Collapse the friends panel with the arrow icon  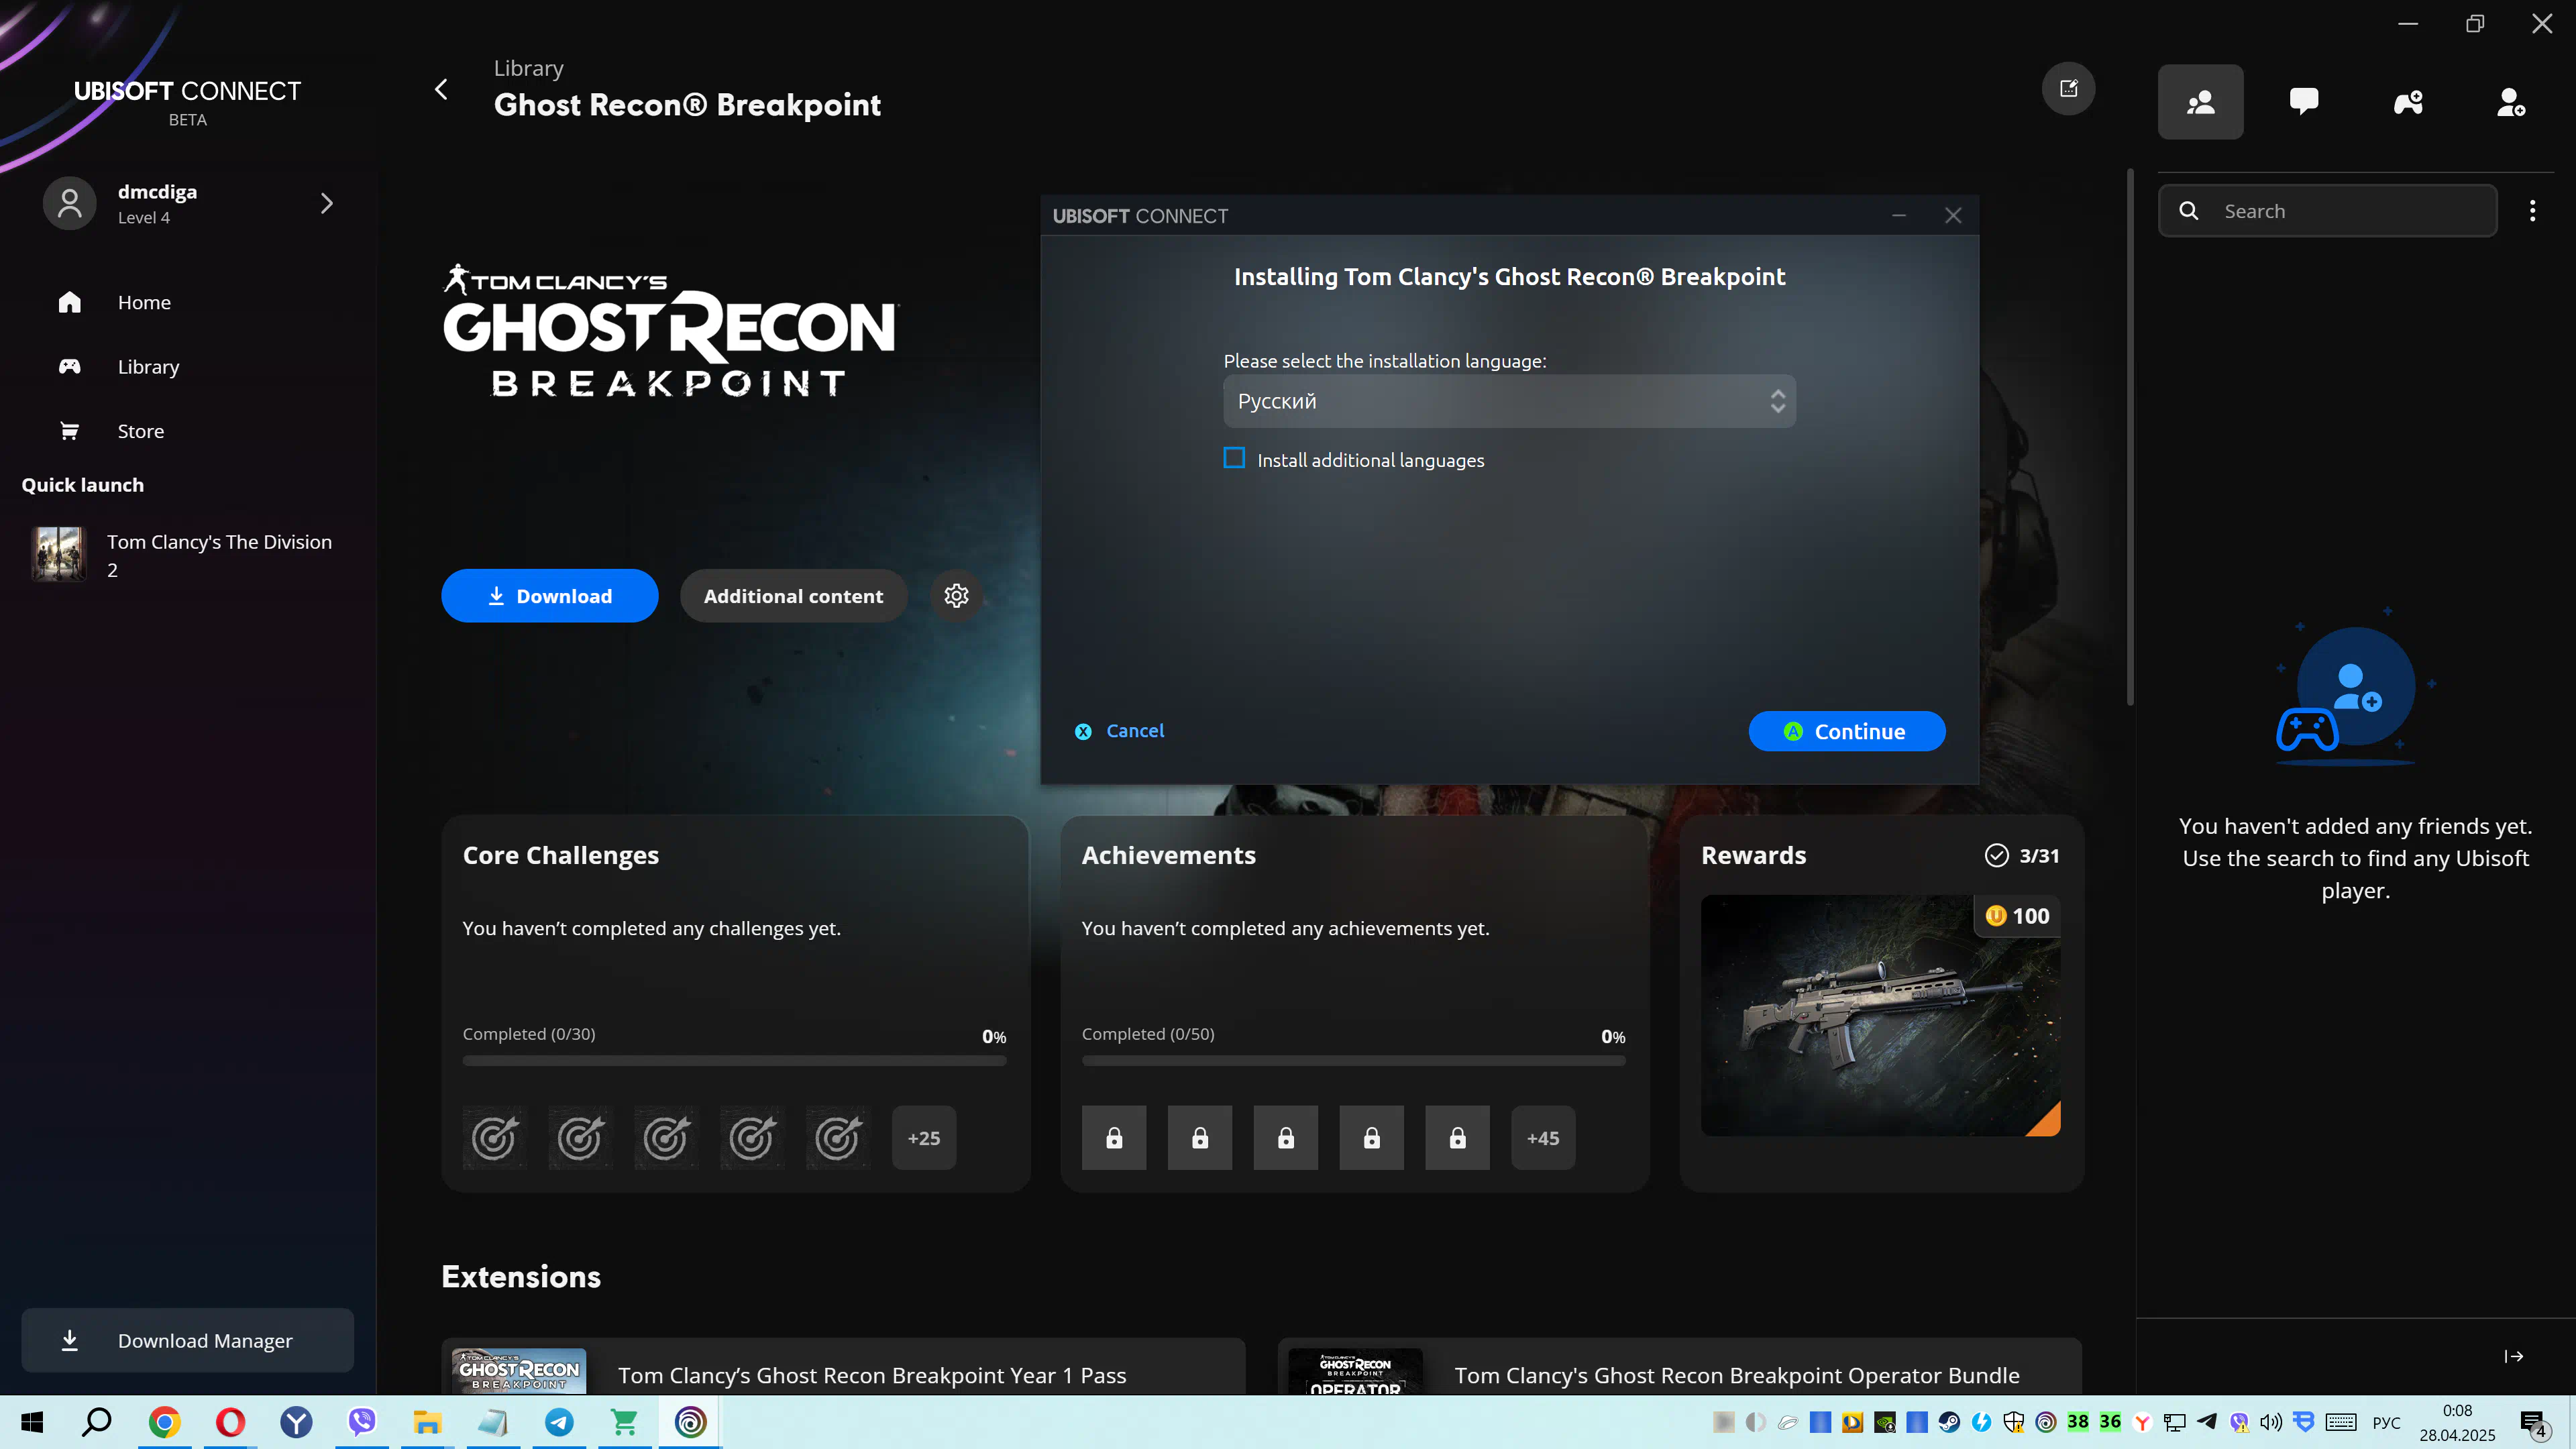point(2513,1356)
